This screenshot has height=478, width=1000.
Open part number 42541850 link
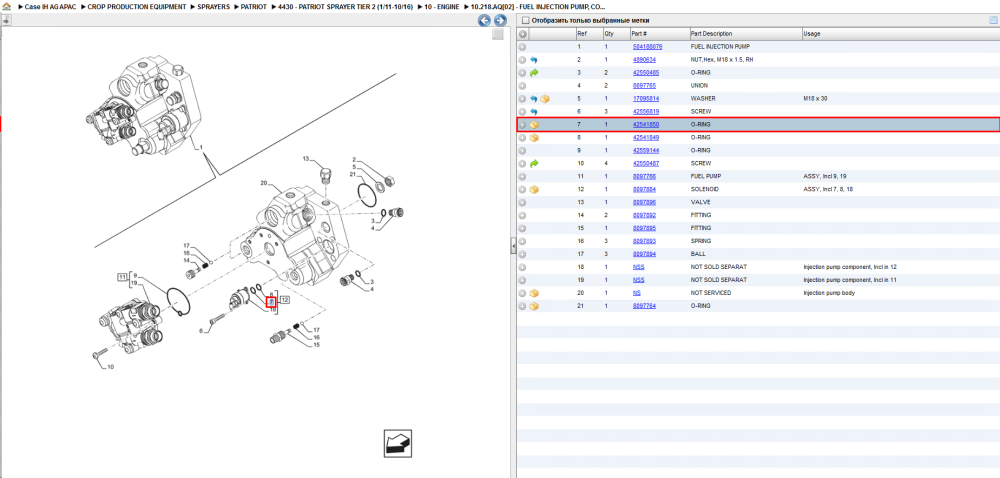[645, 125]
